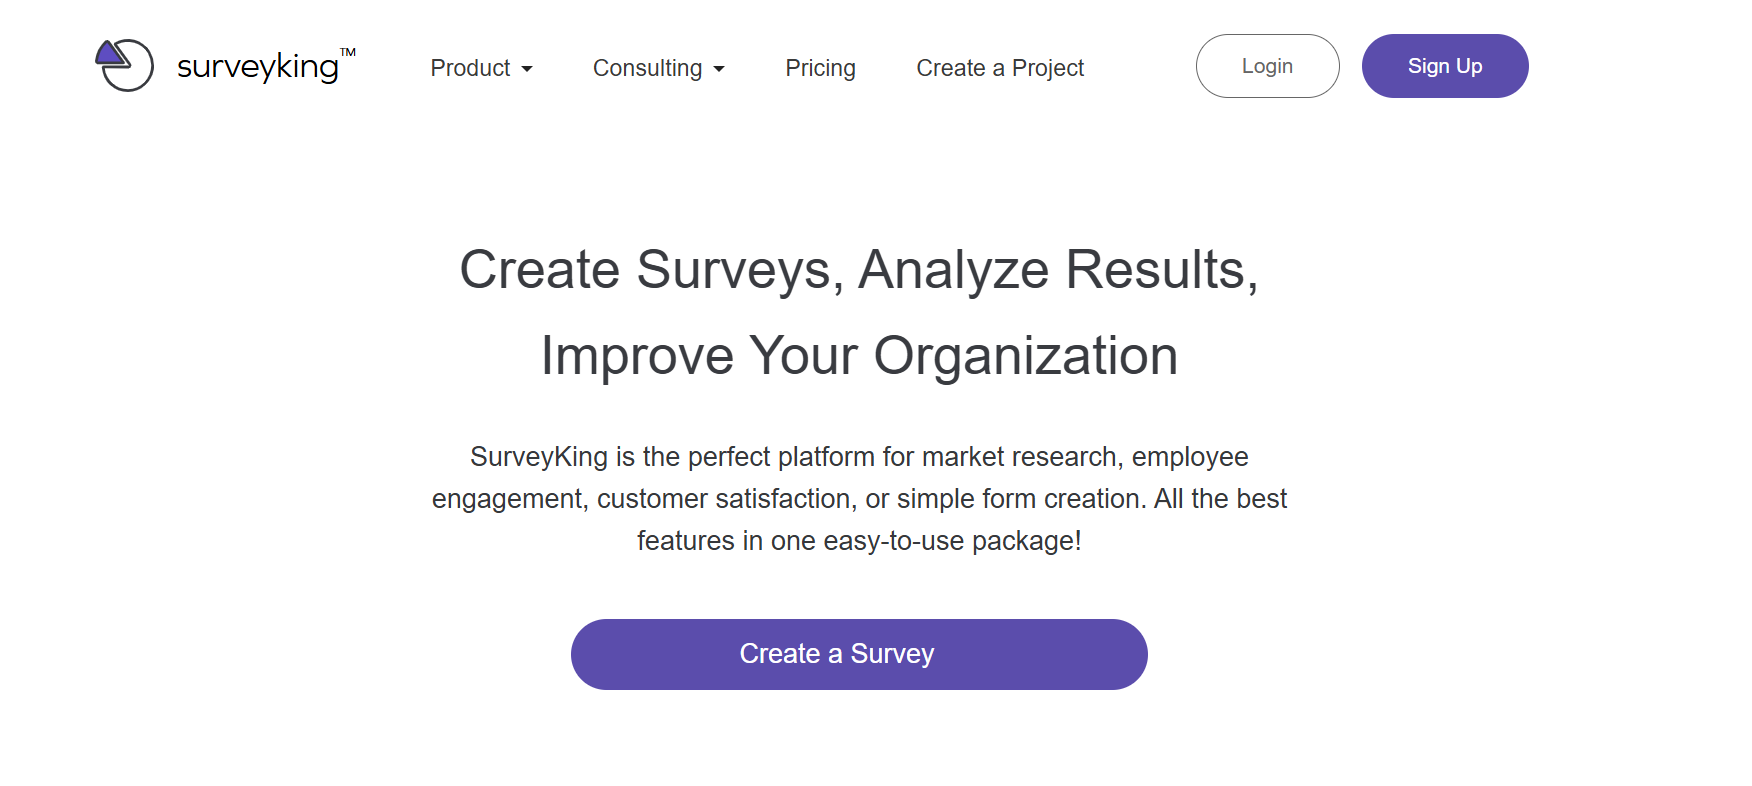
Task: Select Create a Project in navigation
Action: tap(1000, 68)
